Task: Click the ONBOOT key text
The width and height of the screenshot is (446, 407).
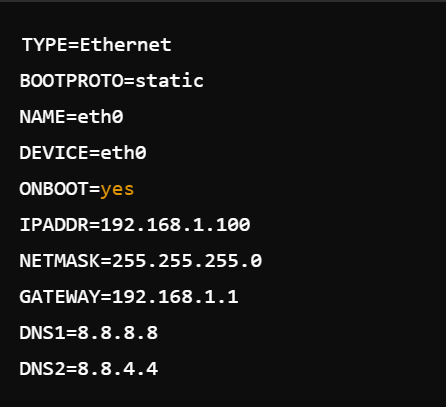Action: click(x=54, y=189)
